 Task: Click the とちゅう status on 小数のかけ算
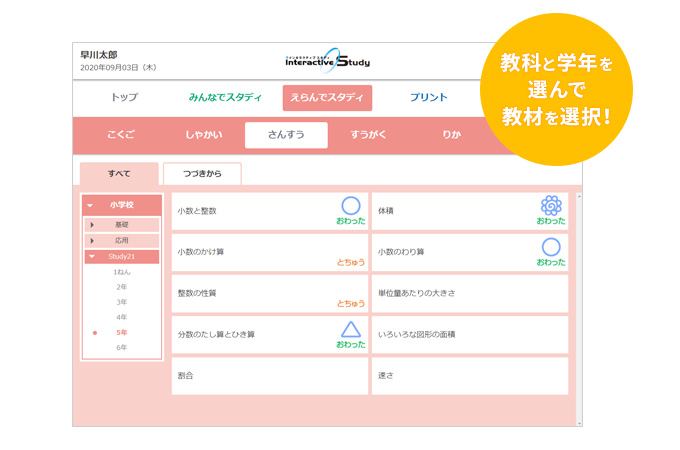[350, 262]
